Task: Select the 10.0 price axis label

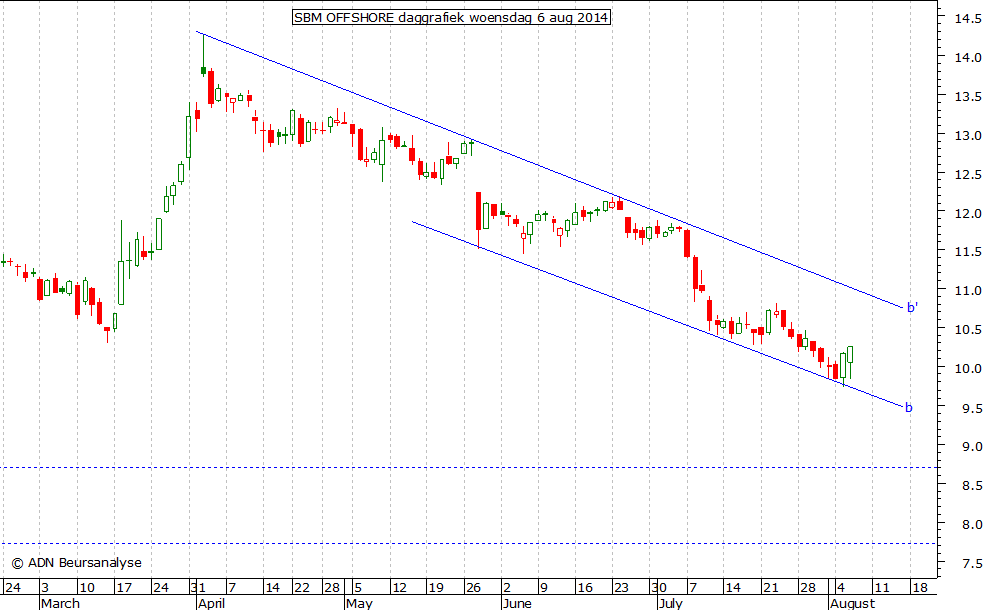Action: [967, 368]
